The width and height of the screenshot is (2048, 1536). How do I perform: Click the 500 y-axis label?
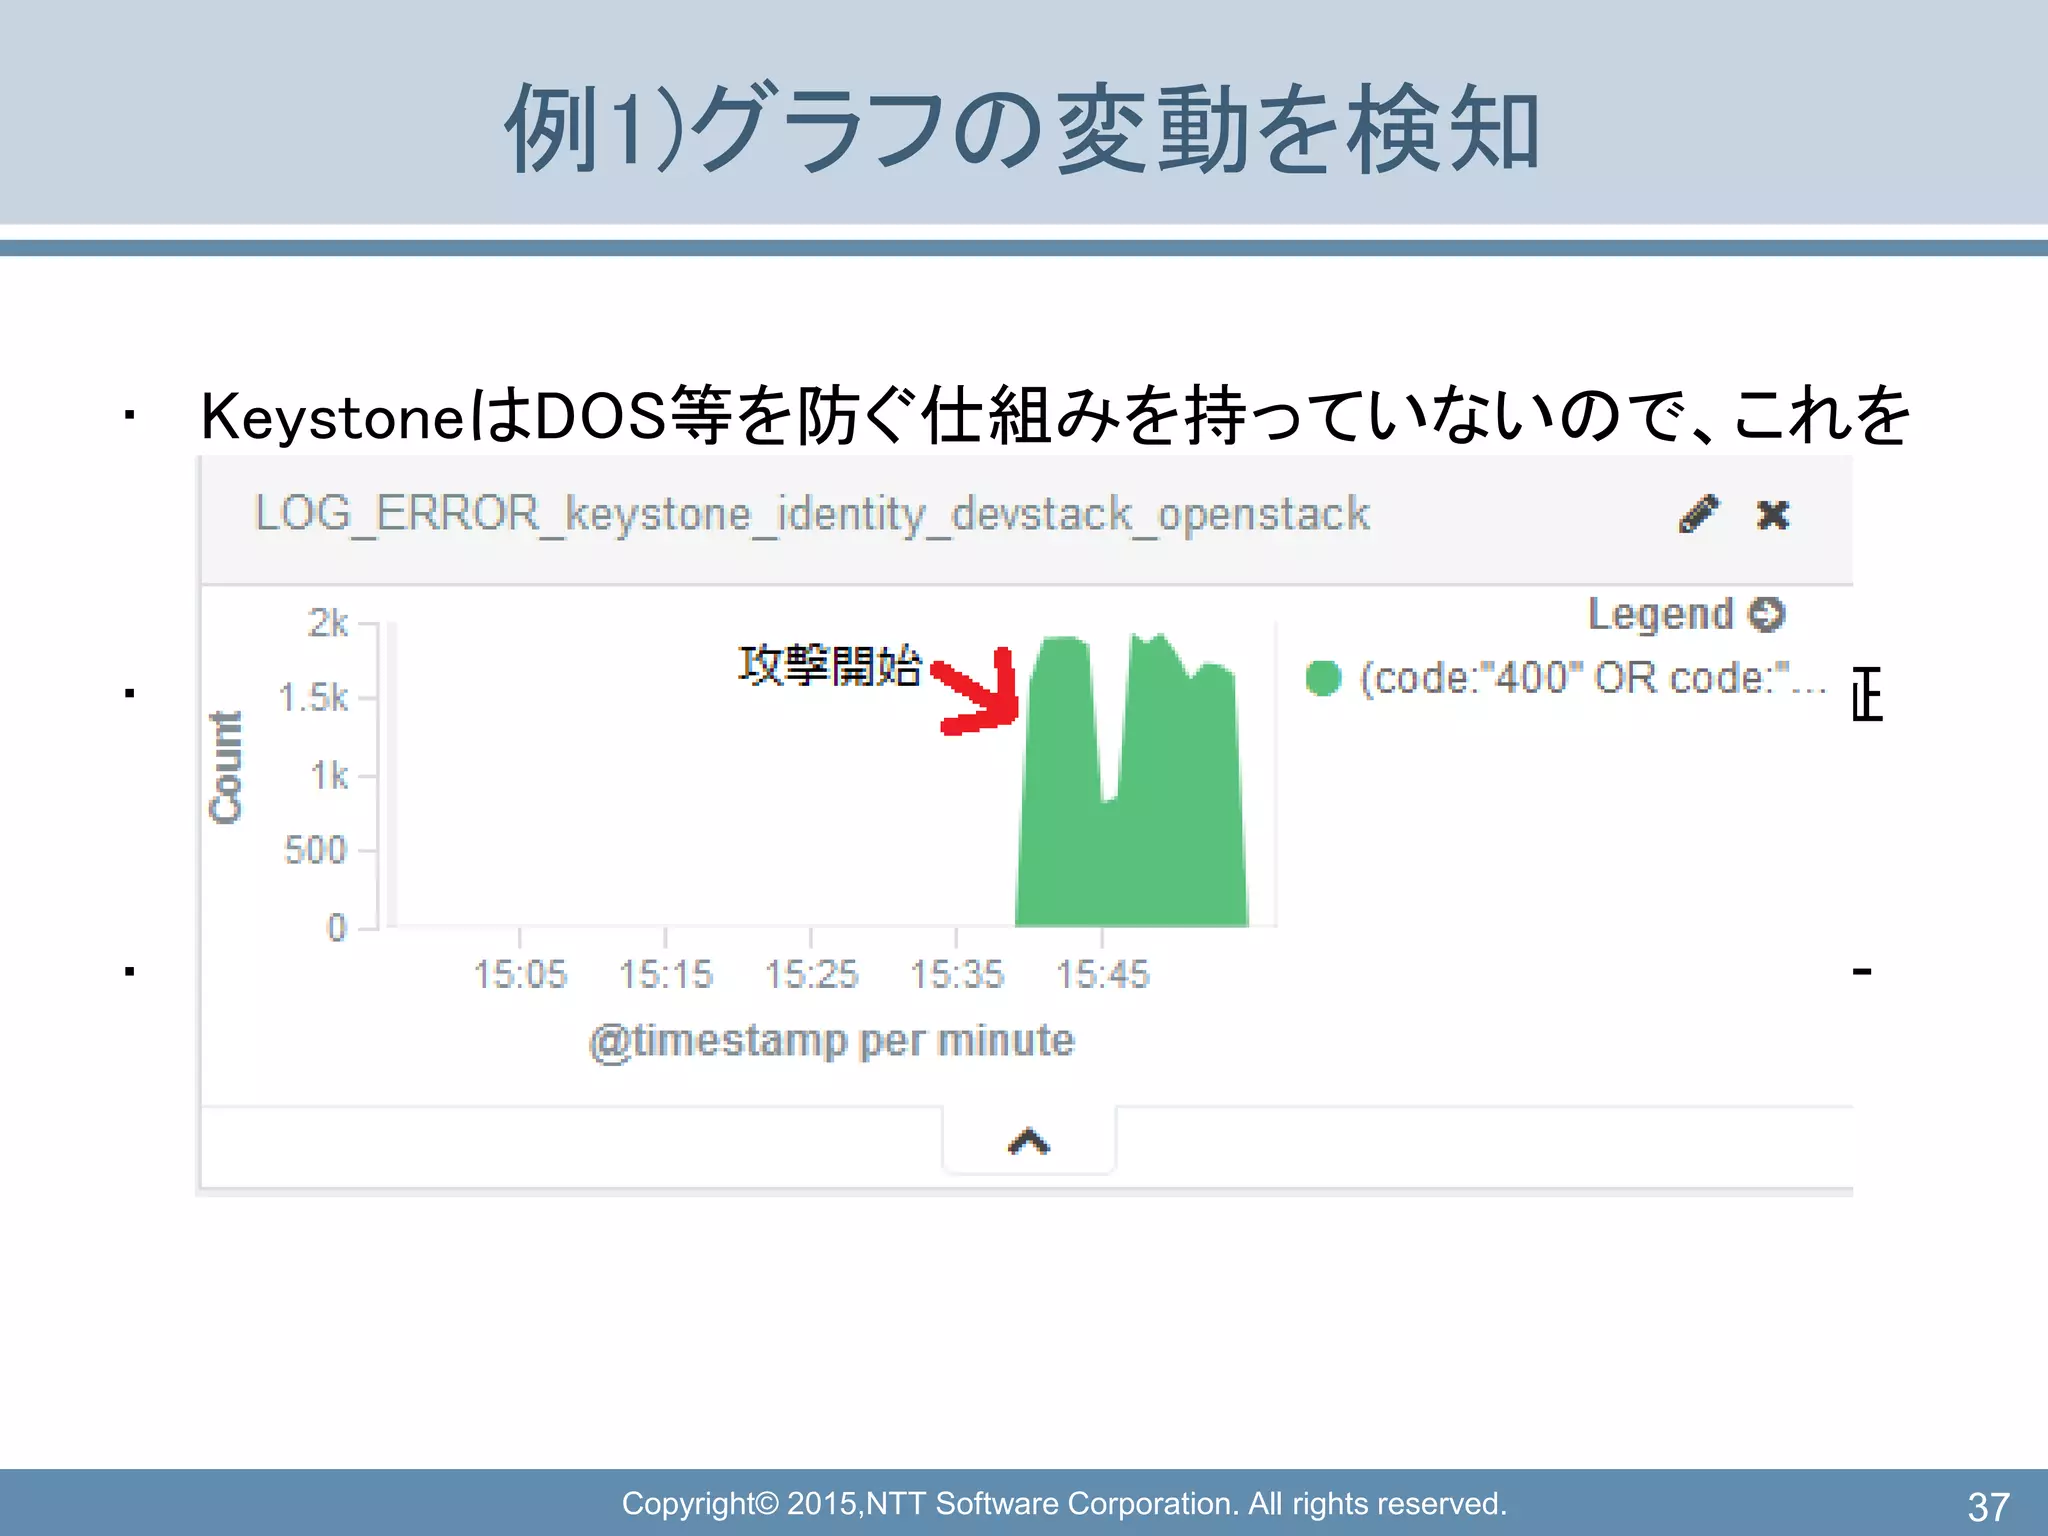315,850
